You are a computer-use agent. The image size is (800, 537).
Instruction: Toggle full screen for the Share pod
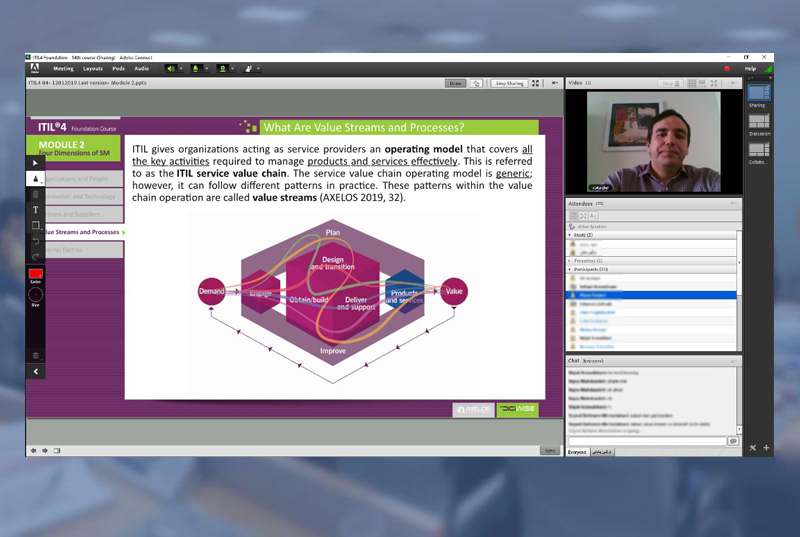point(536,83)
